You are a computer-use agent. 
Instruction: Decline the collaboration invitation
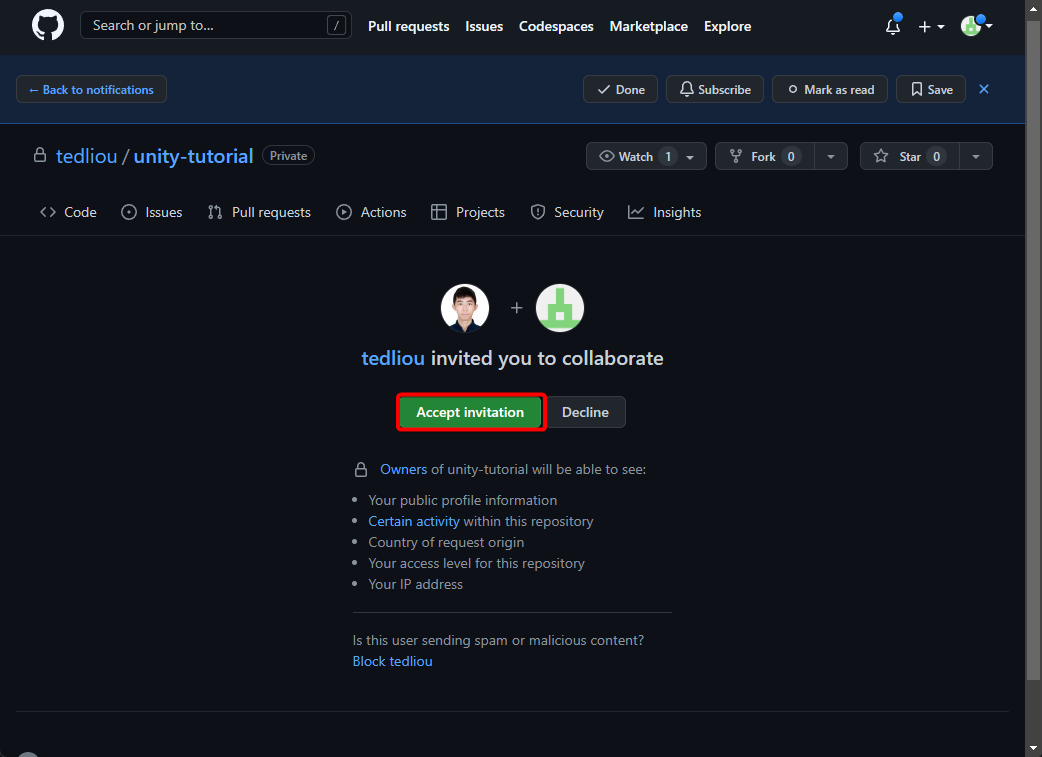[585, 412]
